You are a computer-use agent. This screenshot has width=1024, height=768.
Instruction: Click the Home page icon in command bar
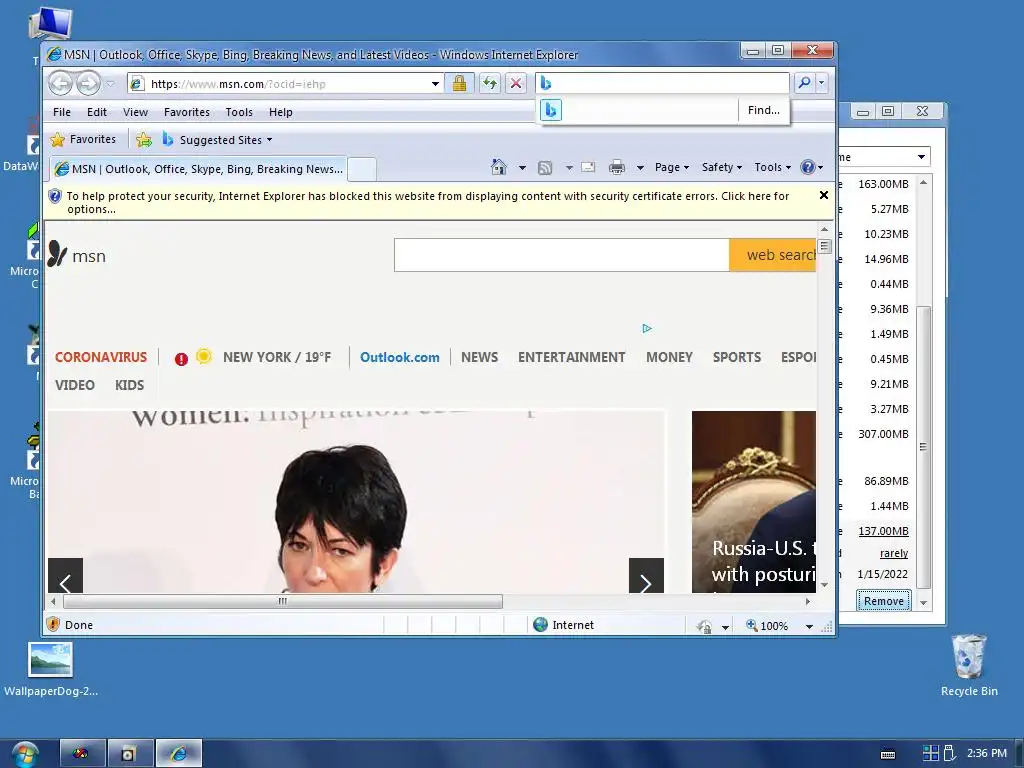[499, 167]
